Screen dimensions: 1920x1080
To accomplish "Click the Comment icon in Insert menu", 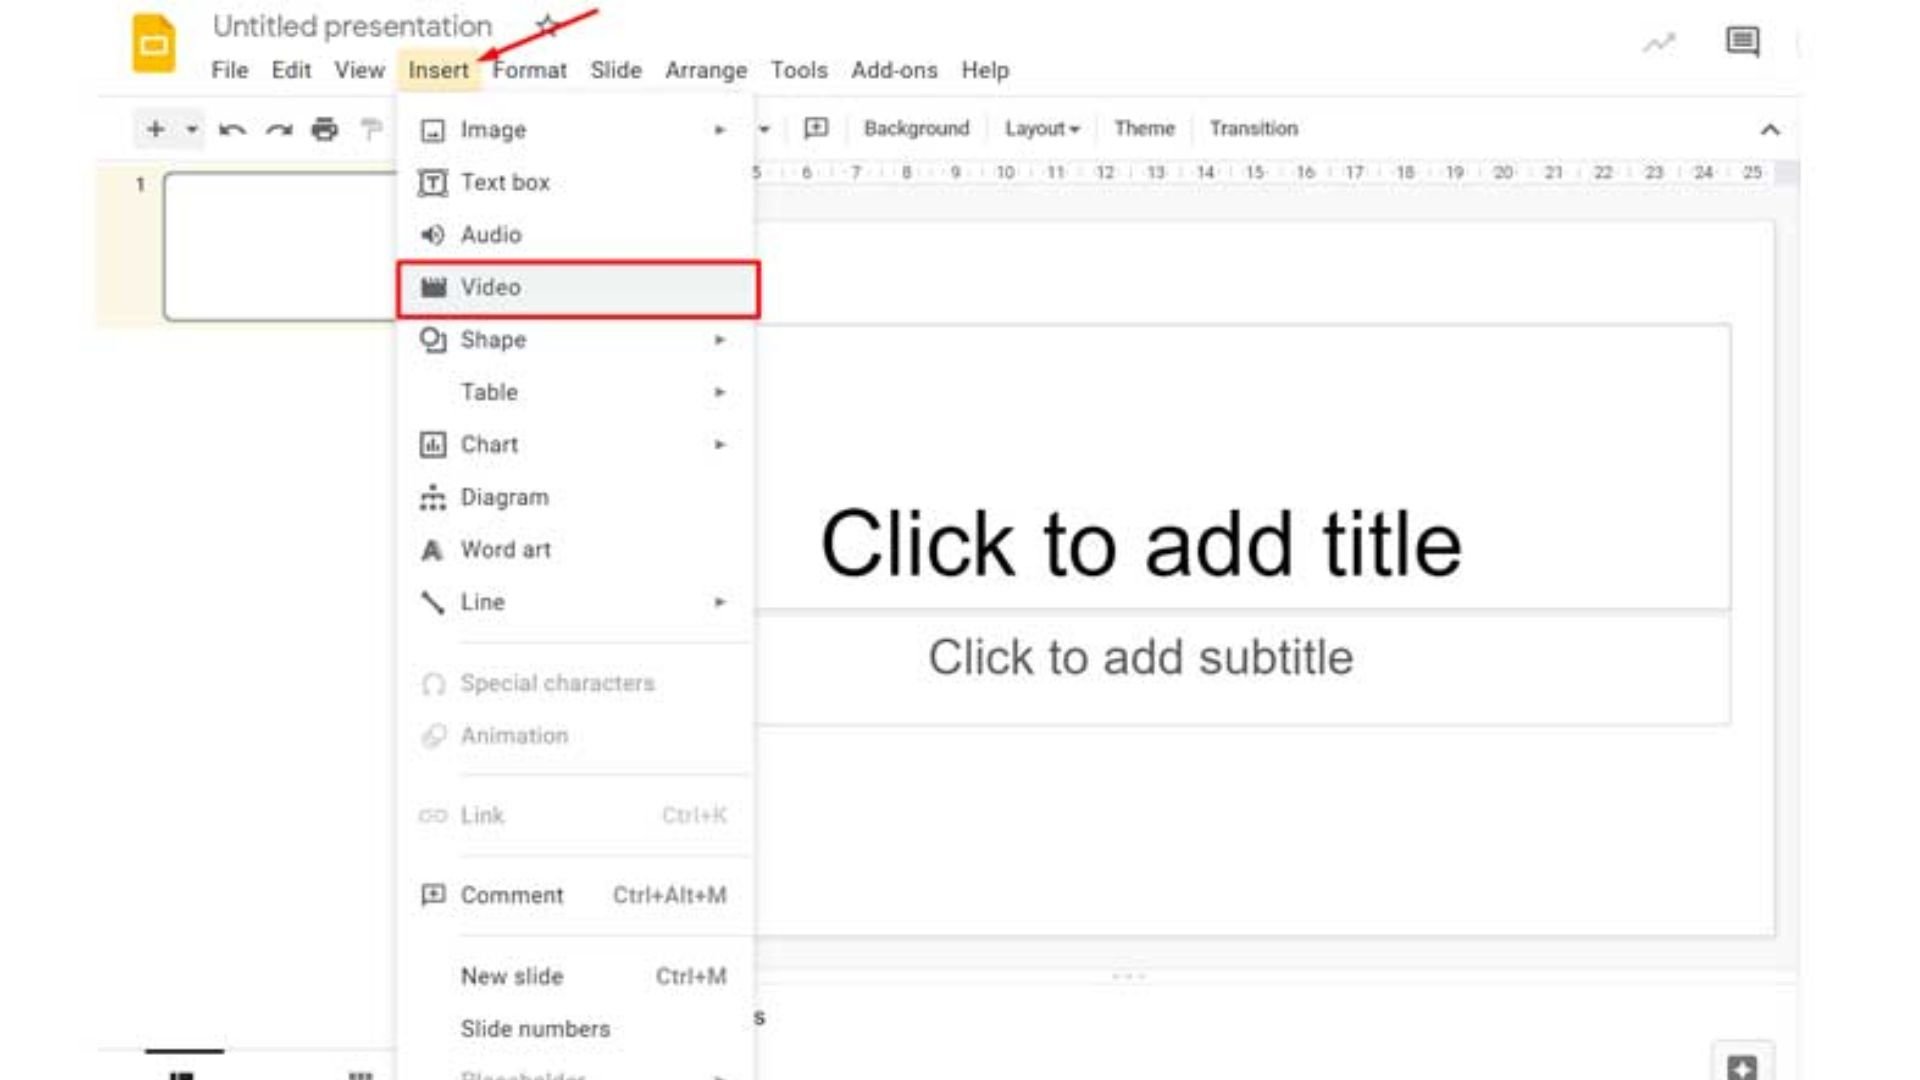I will coord(433,895).
